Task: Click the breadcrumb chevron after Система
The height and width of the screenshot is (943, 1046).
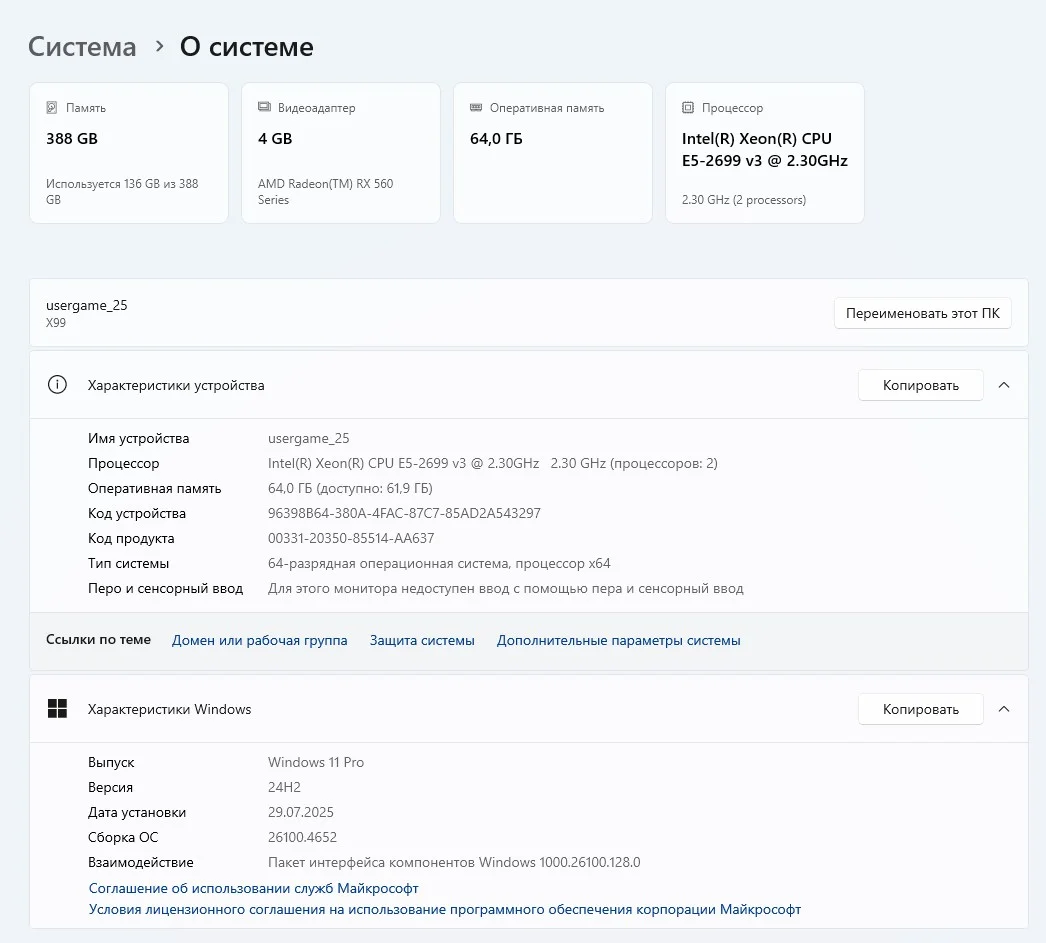Action: 159,47
